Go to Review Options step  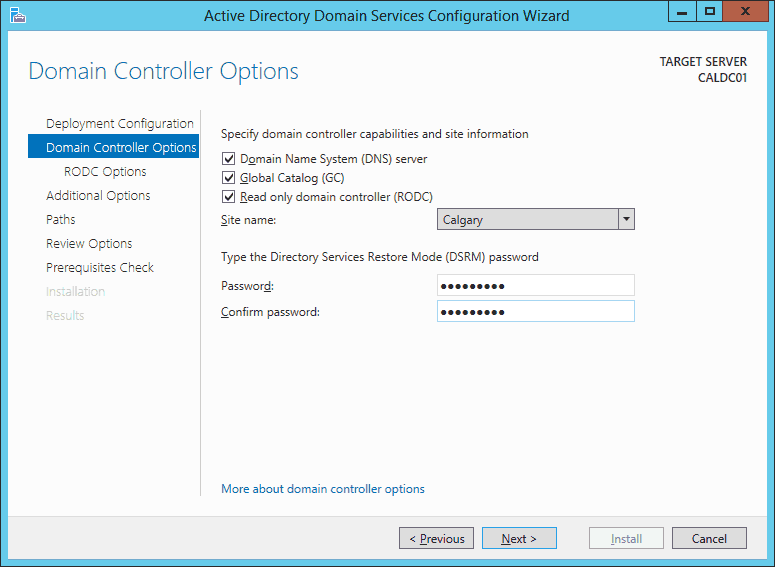pyautogui.click(x=89, y=243)
